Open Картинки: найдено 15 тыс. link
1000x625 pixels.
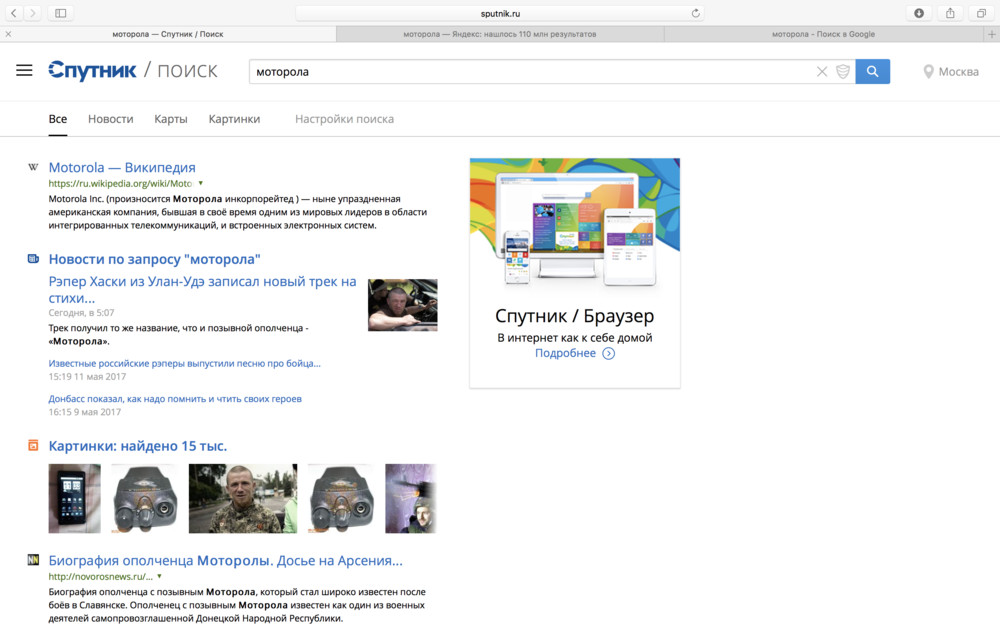(x=138, y=446)
